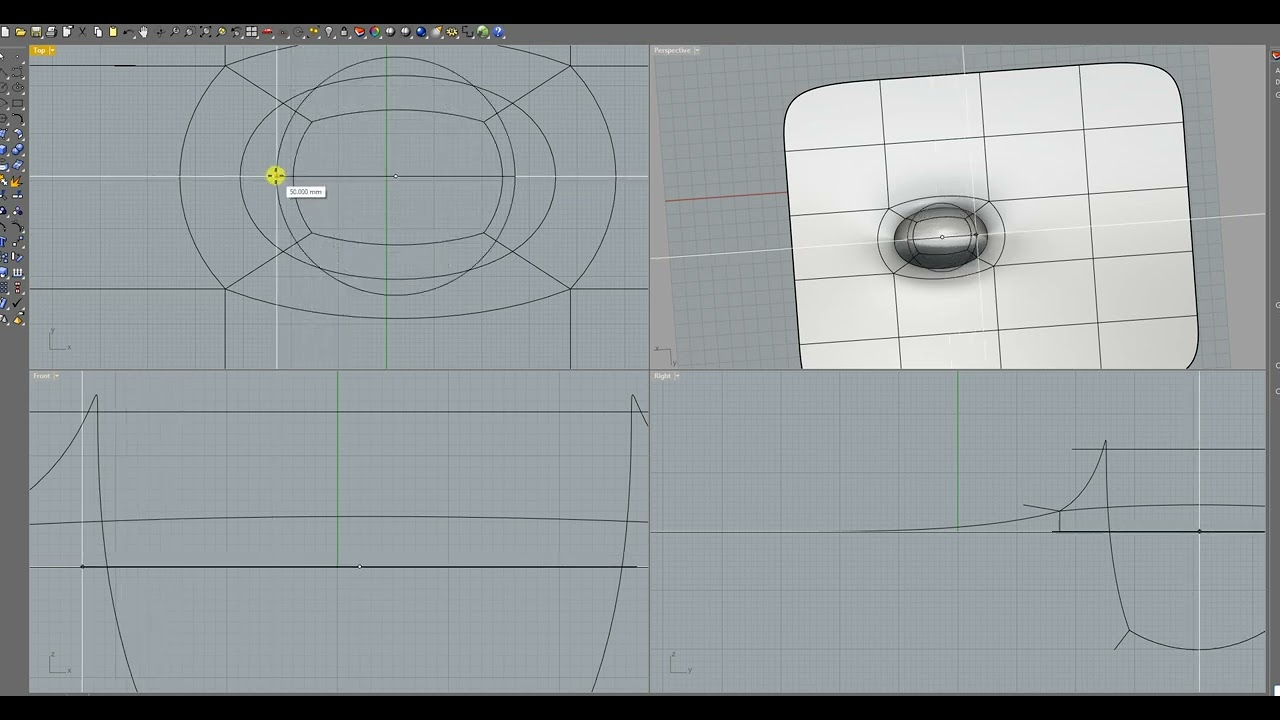Open Help with the question mark icon
The image size is (1280, 720).
point(498,32)
